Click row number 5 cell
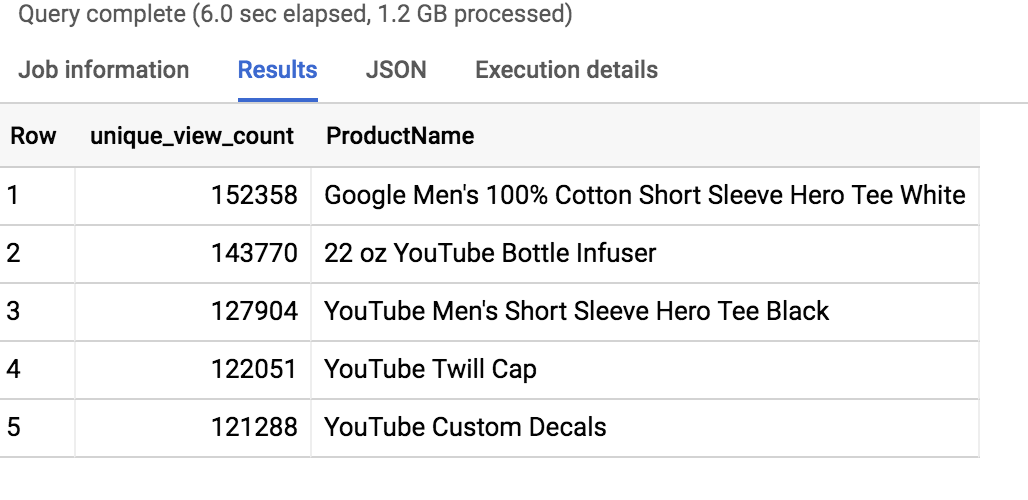 [13, 427]
